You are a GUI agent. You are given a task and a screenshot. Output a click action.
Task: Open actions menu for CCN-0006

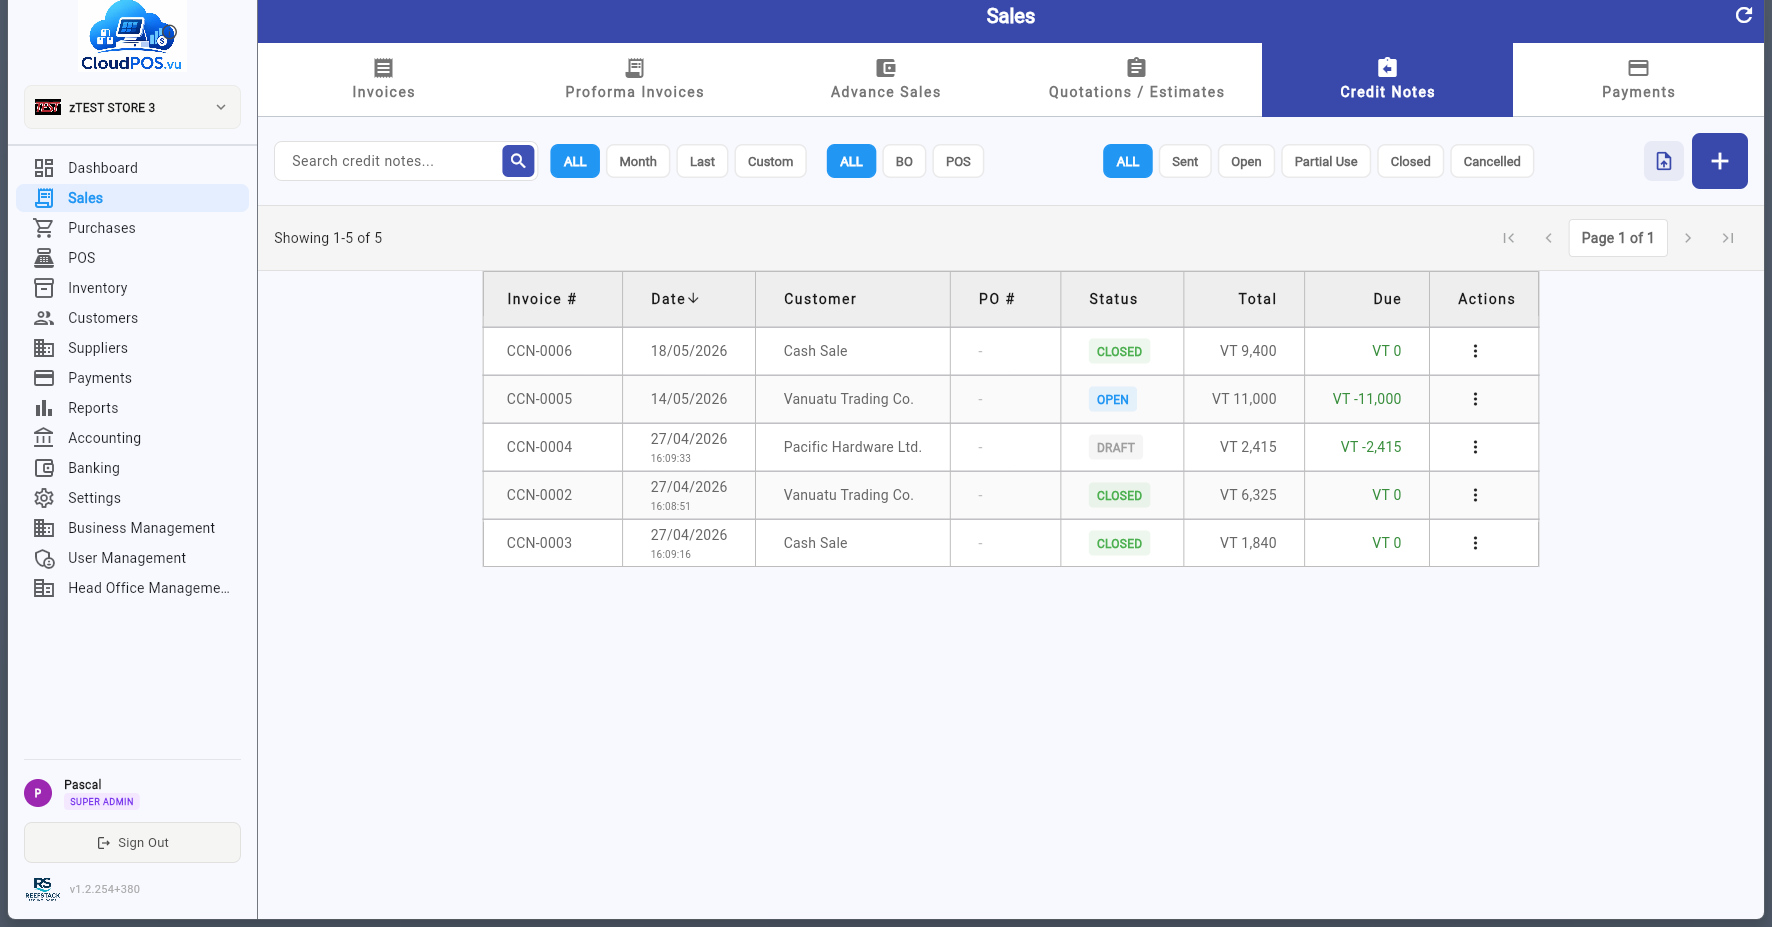(x=1475, y=351)
